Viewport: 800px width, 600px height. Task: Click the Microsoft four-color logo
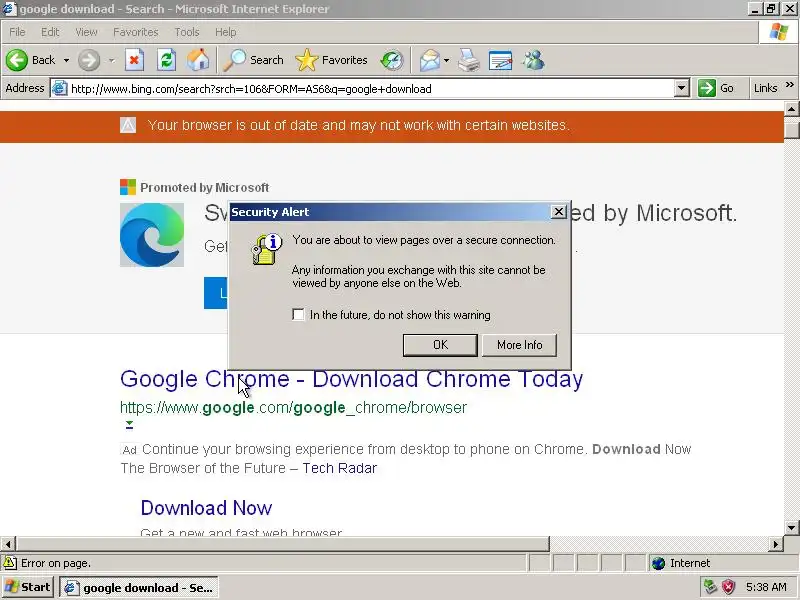[128, 187]
